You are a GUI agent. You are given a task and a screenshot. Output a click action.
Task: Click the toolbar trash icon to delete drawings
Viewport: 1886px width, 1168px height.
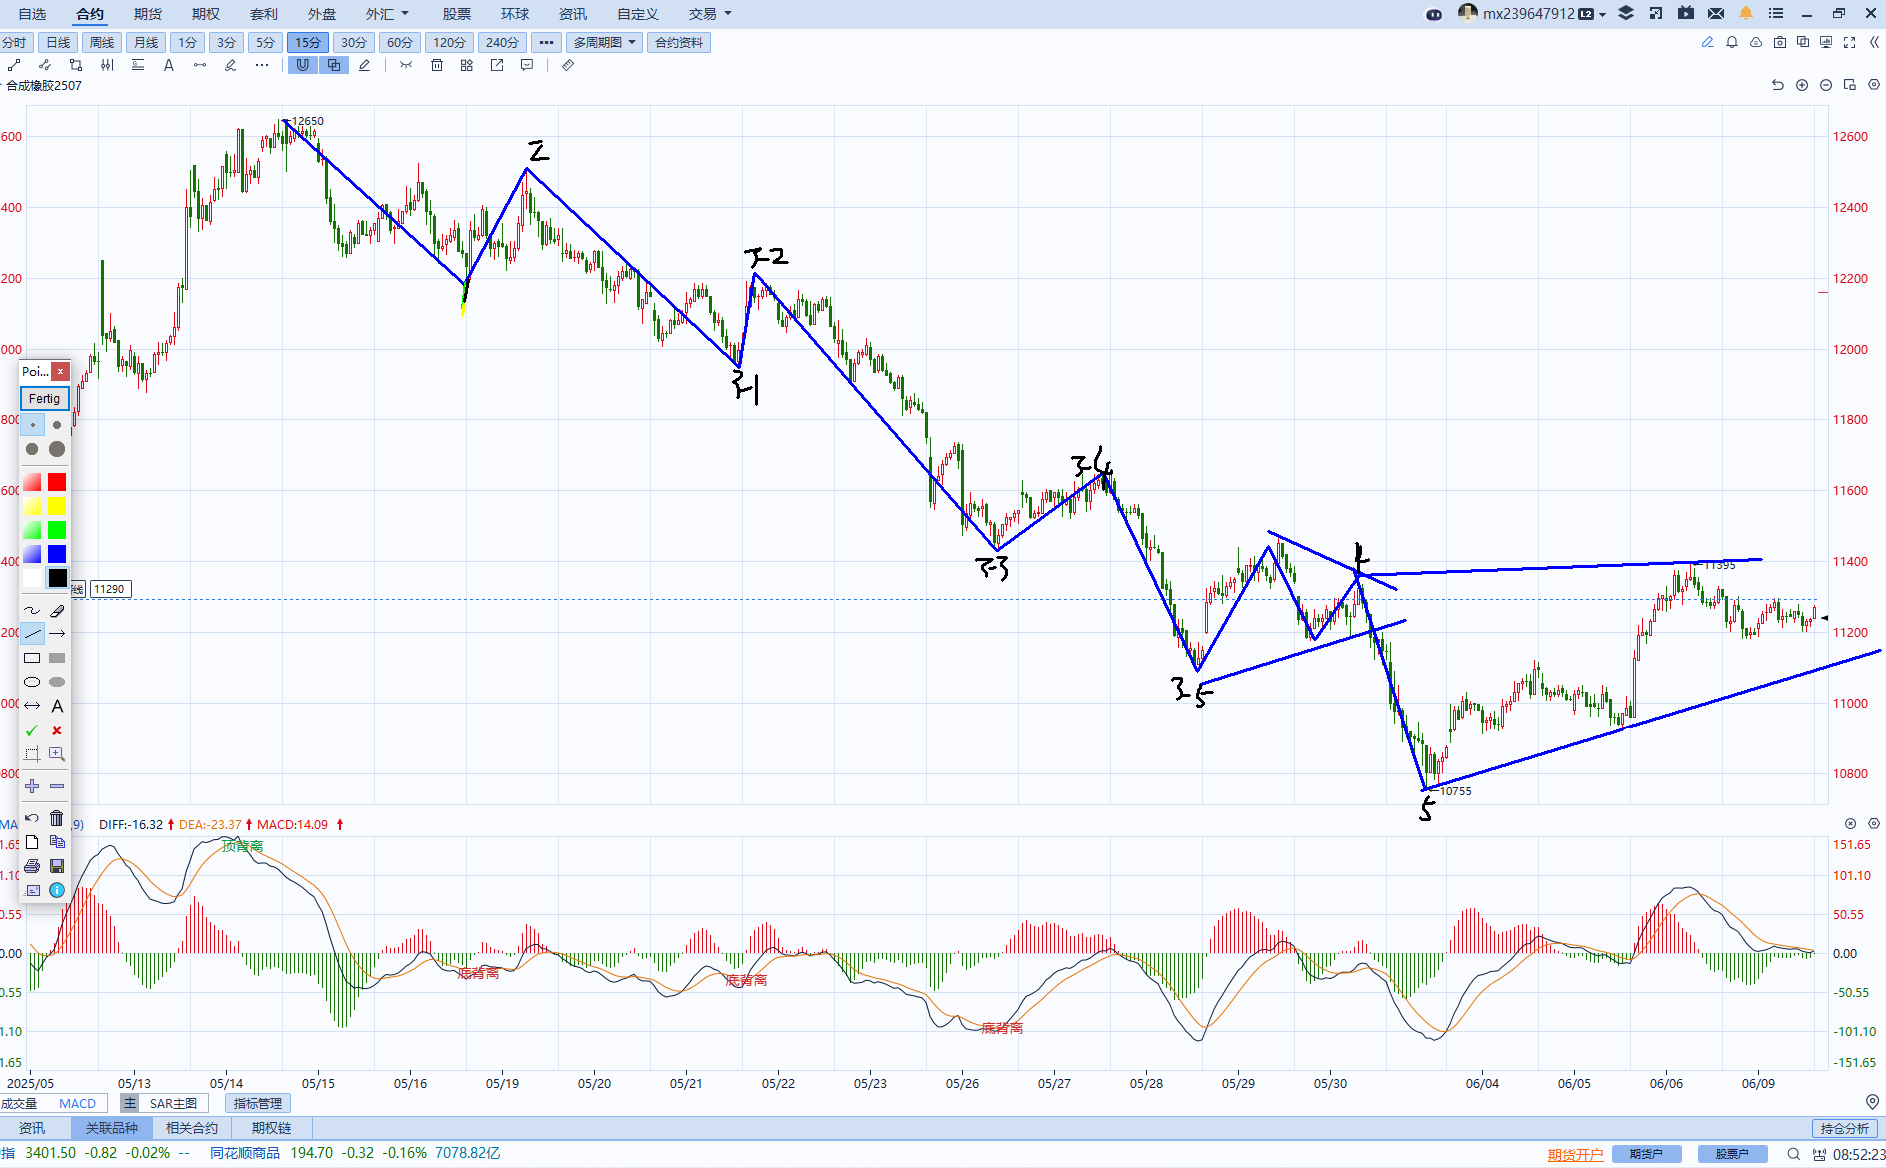[437, 65]
